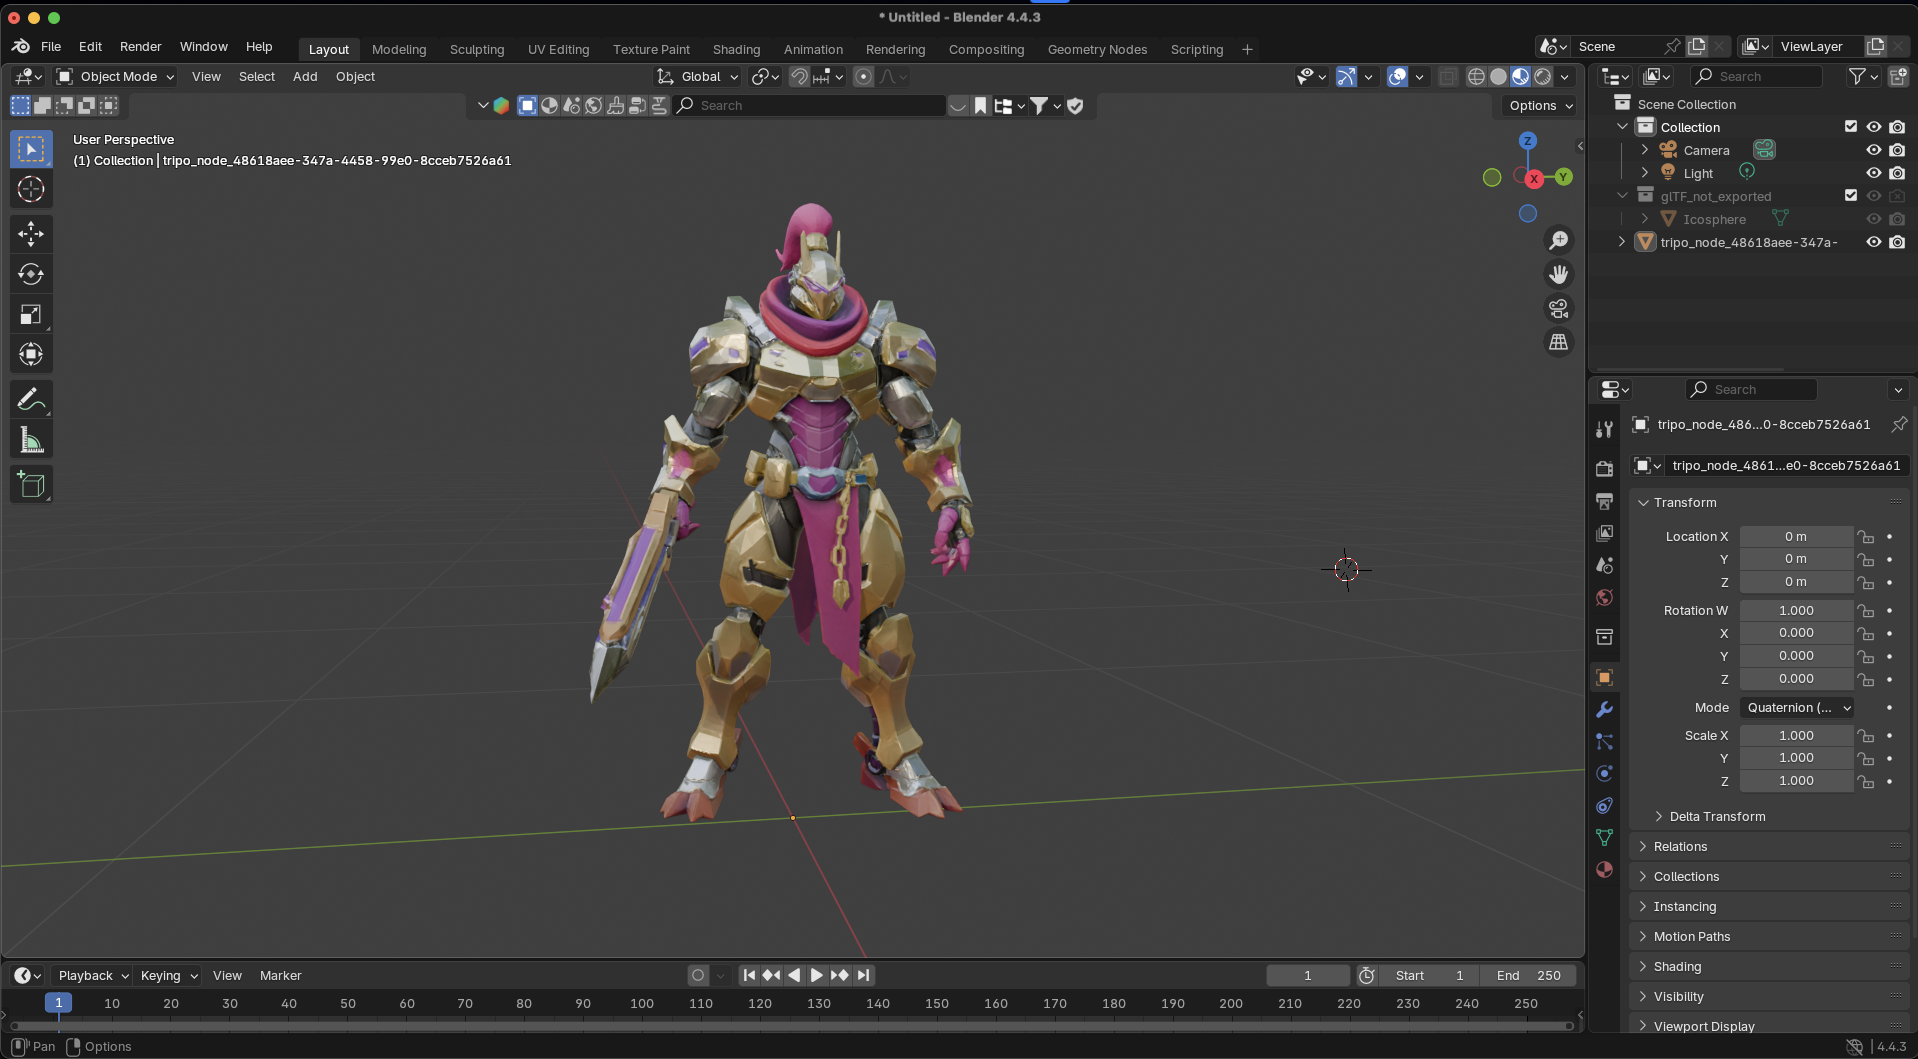The width and height of the screenshot is (1918, 1059).
Task: Switch to the Sculpting workspace tab
Action: tap(477, 49)
